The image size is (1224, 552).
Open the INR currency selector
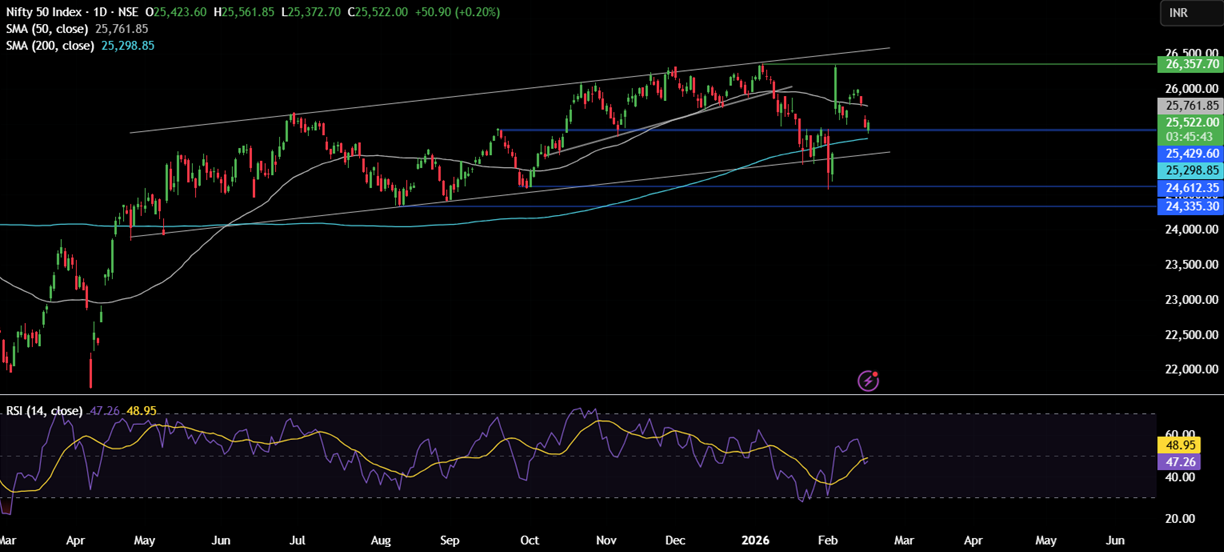tap(1178, 12)
